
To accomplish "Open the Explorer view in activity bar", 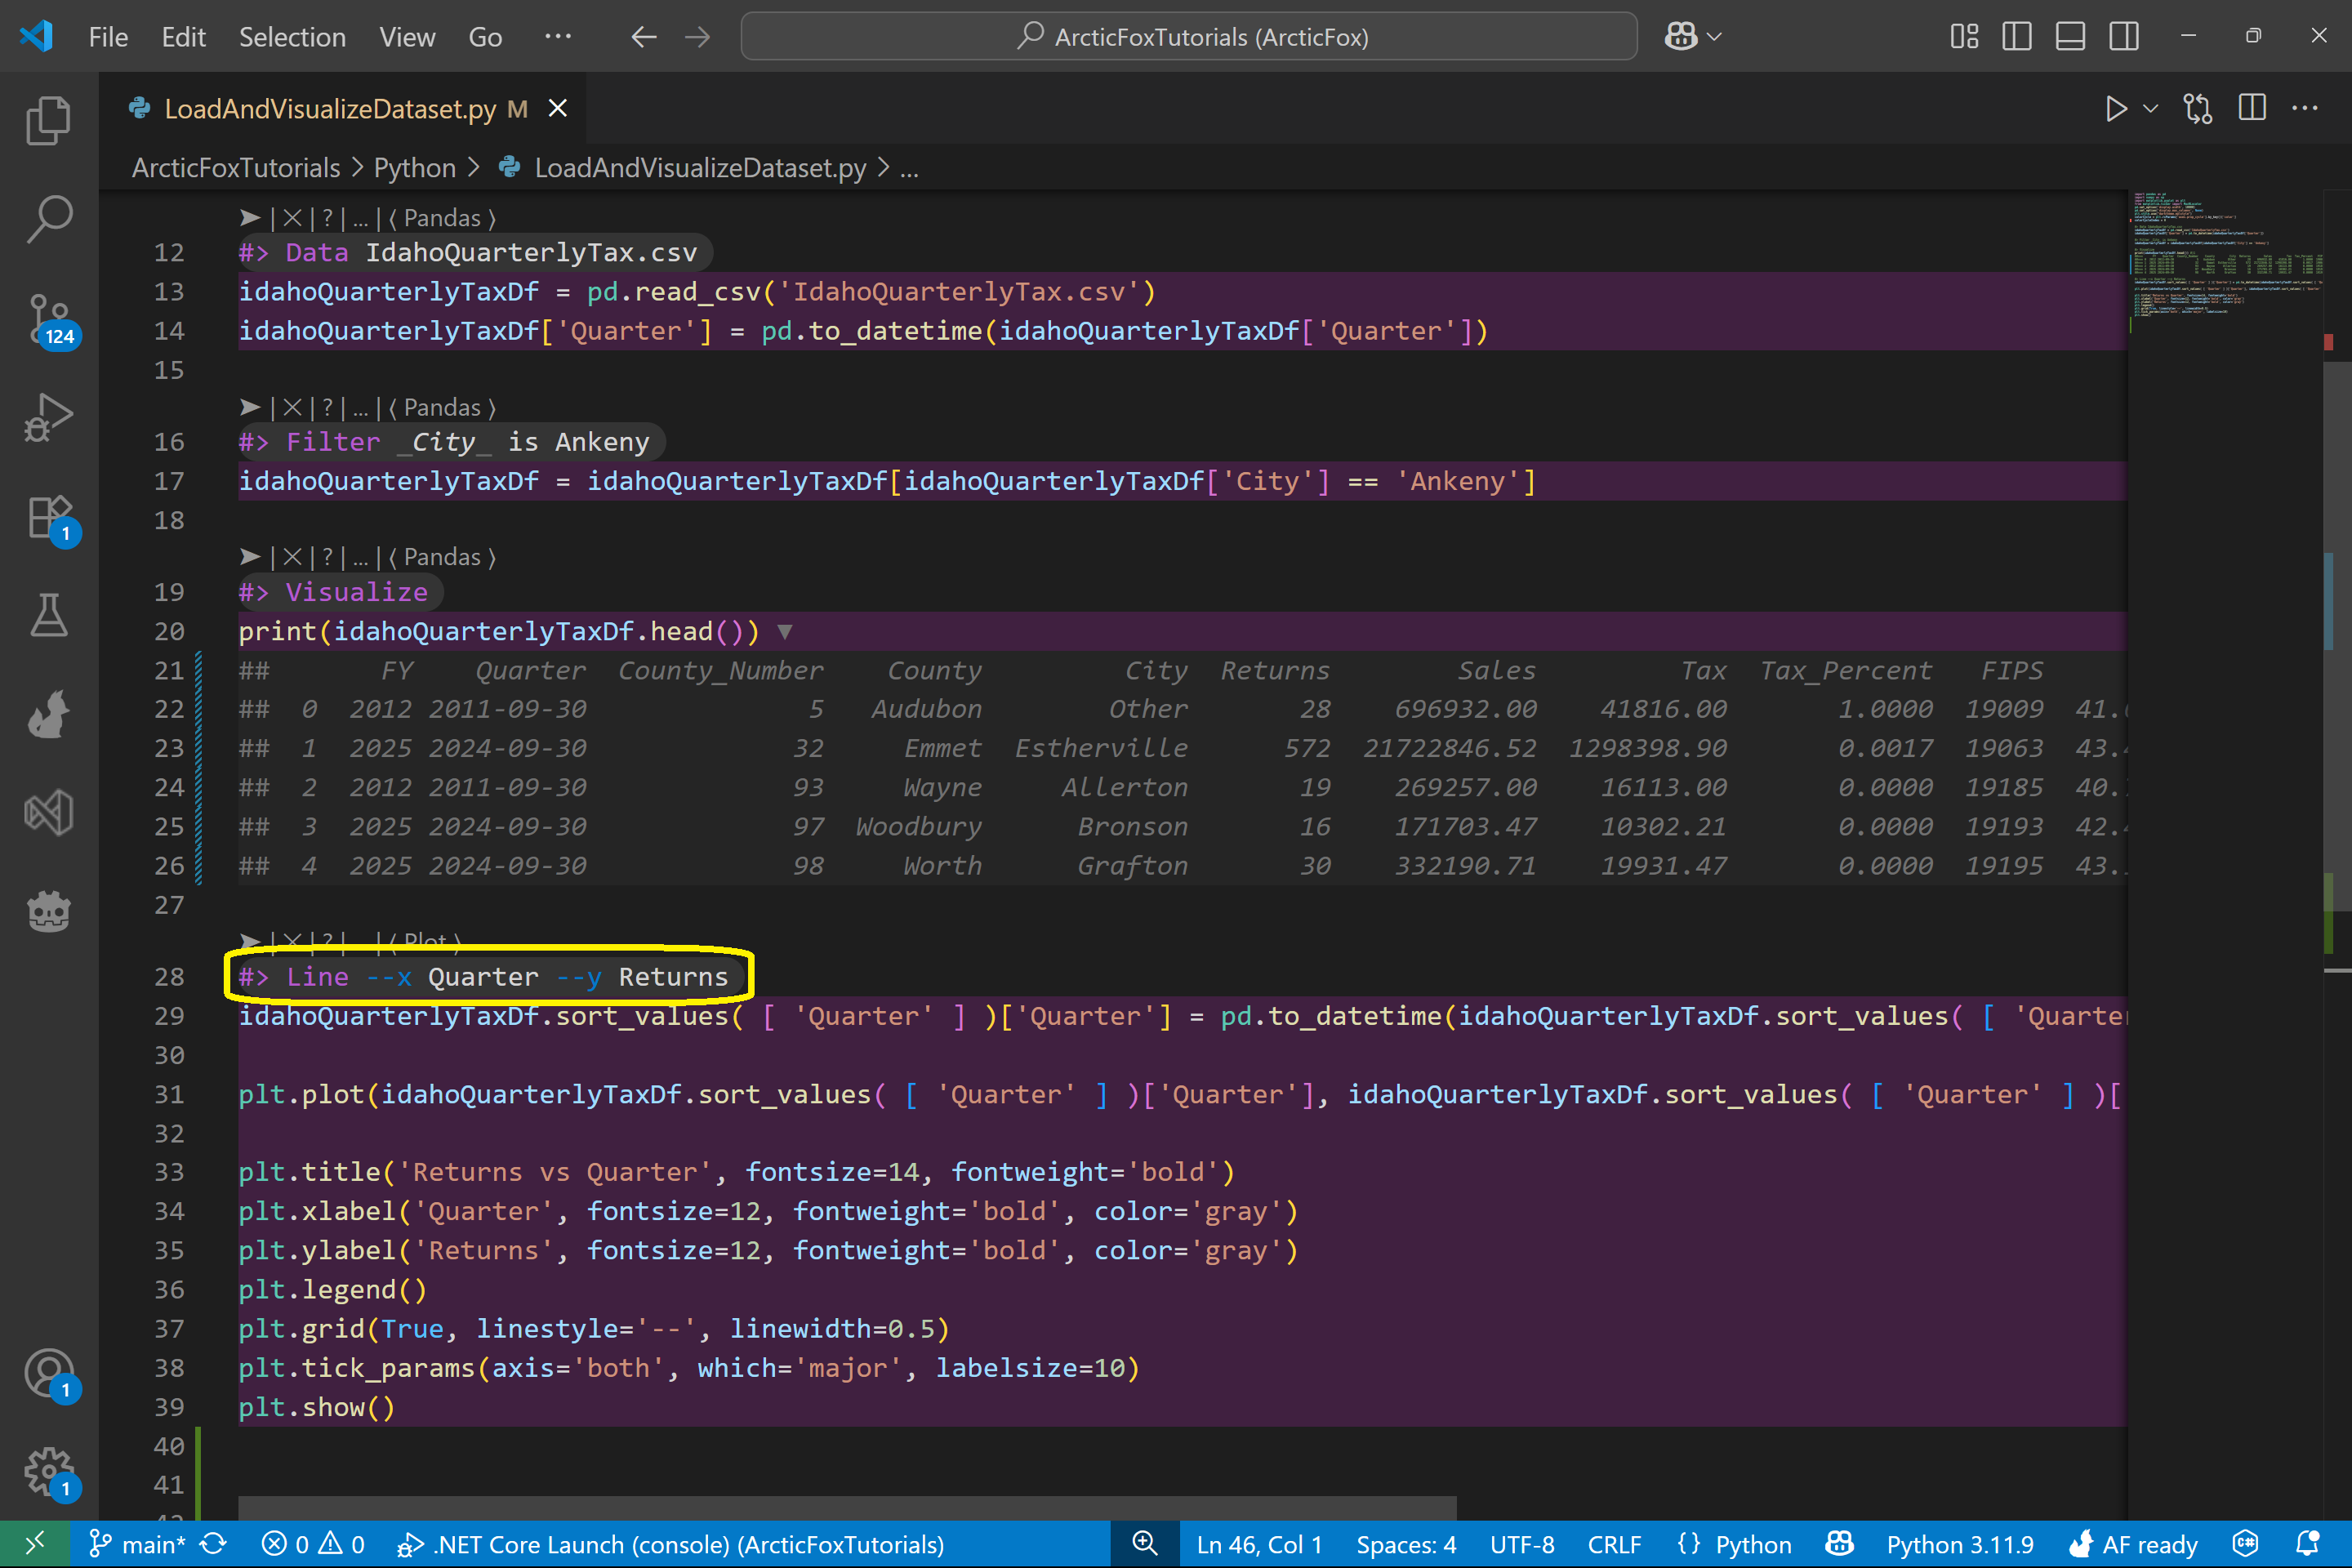I will [x=48, y=121].
